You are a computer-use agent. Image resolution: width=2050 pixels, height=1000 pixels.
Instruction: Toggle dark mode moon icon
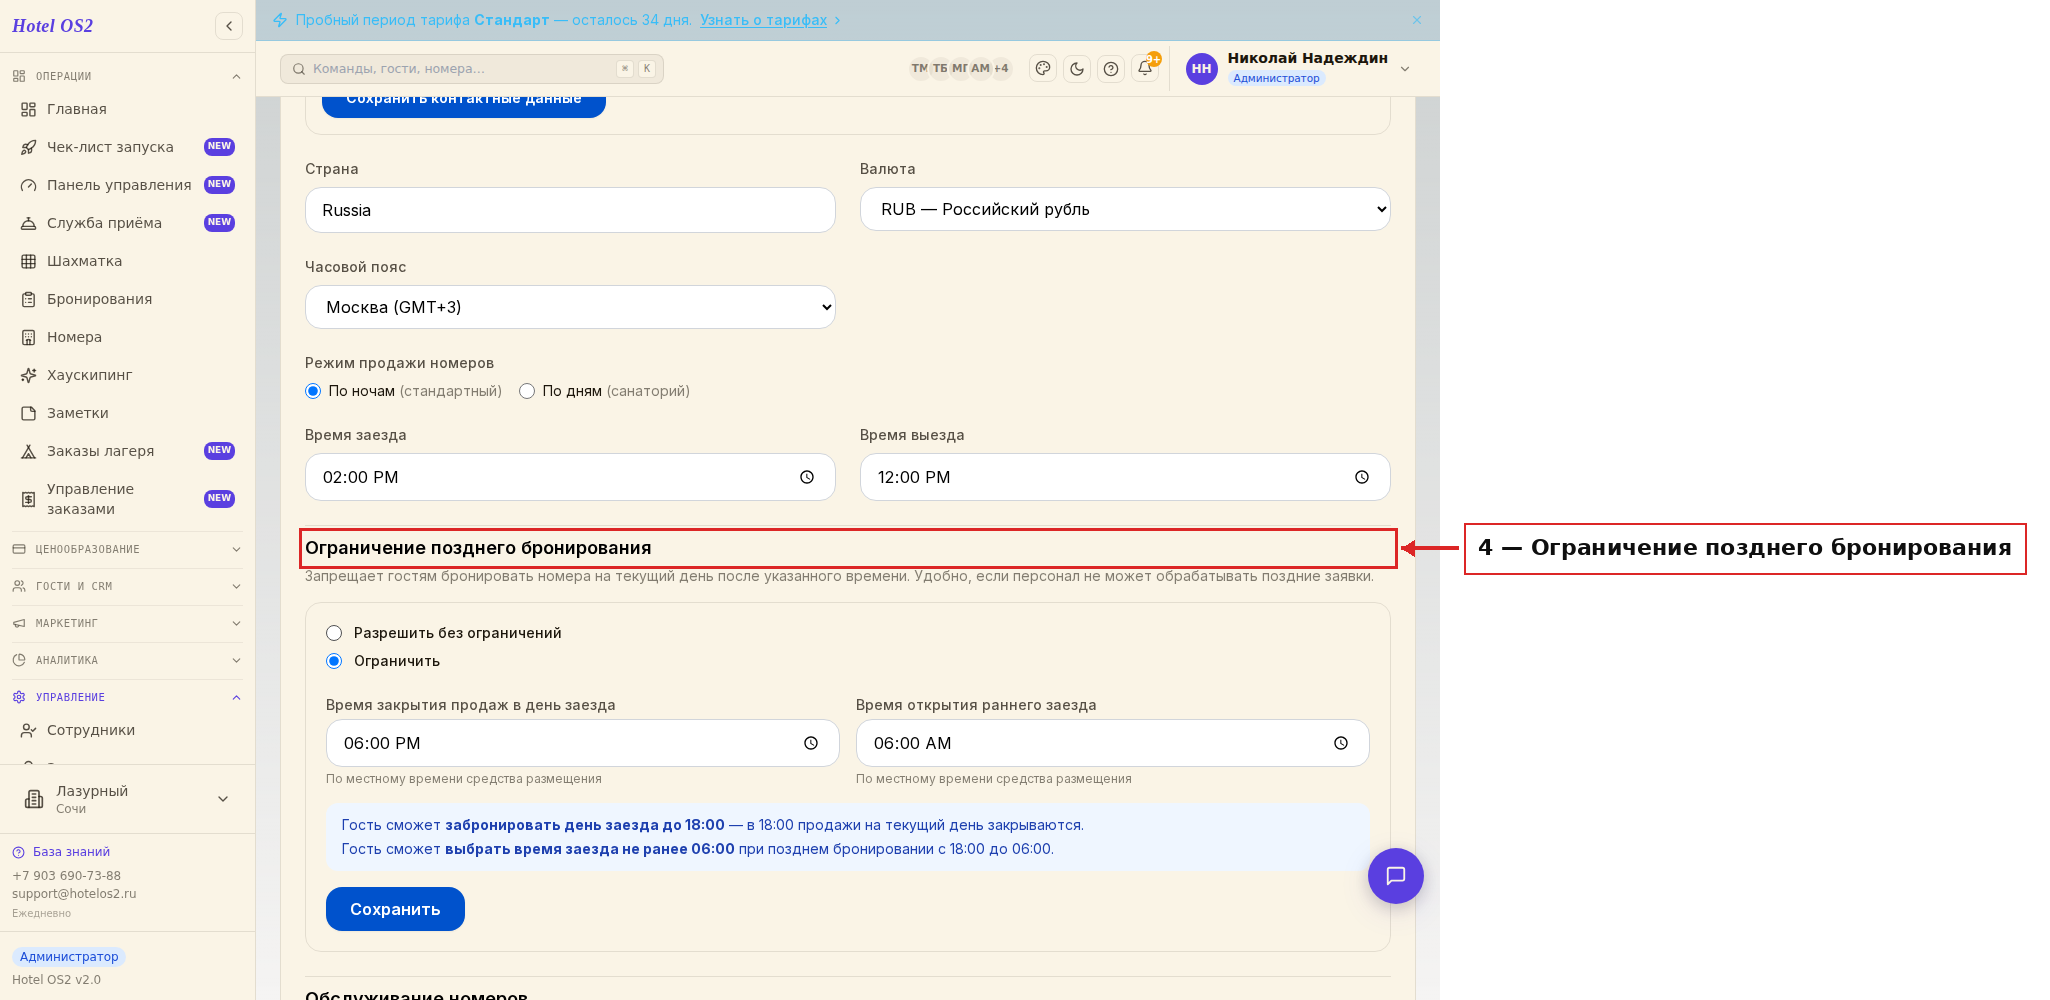(x=1077, y=69)
